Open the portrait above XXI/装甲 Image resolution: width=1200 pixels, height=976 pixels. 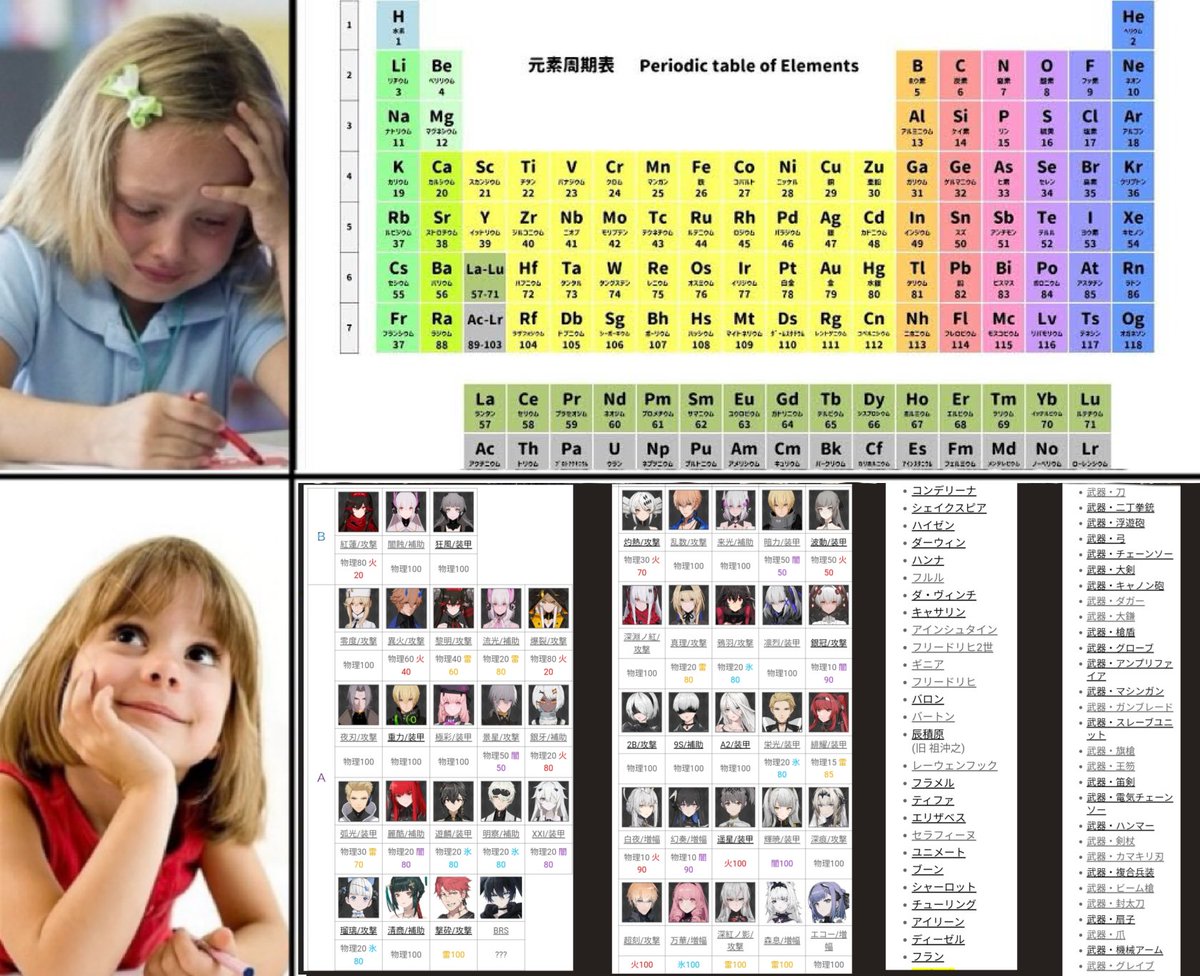click(x=549, y=801)
